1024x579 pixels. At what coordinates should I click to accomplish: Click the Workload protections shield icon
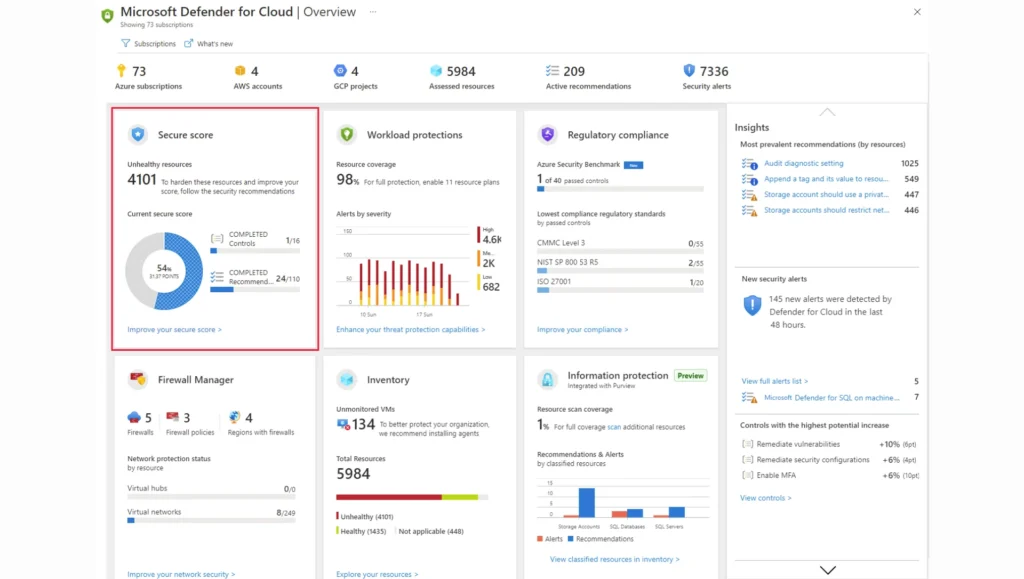[x=347, y=134]
